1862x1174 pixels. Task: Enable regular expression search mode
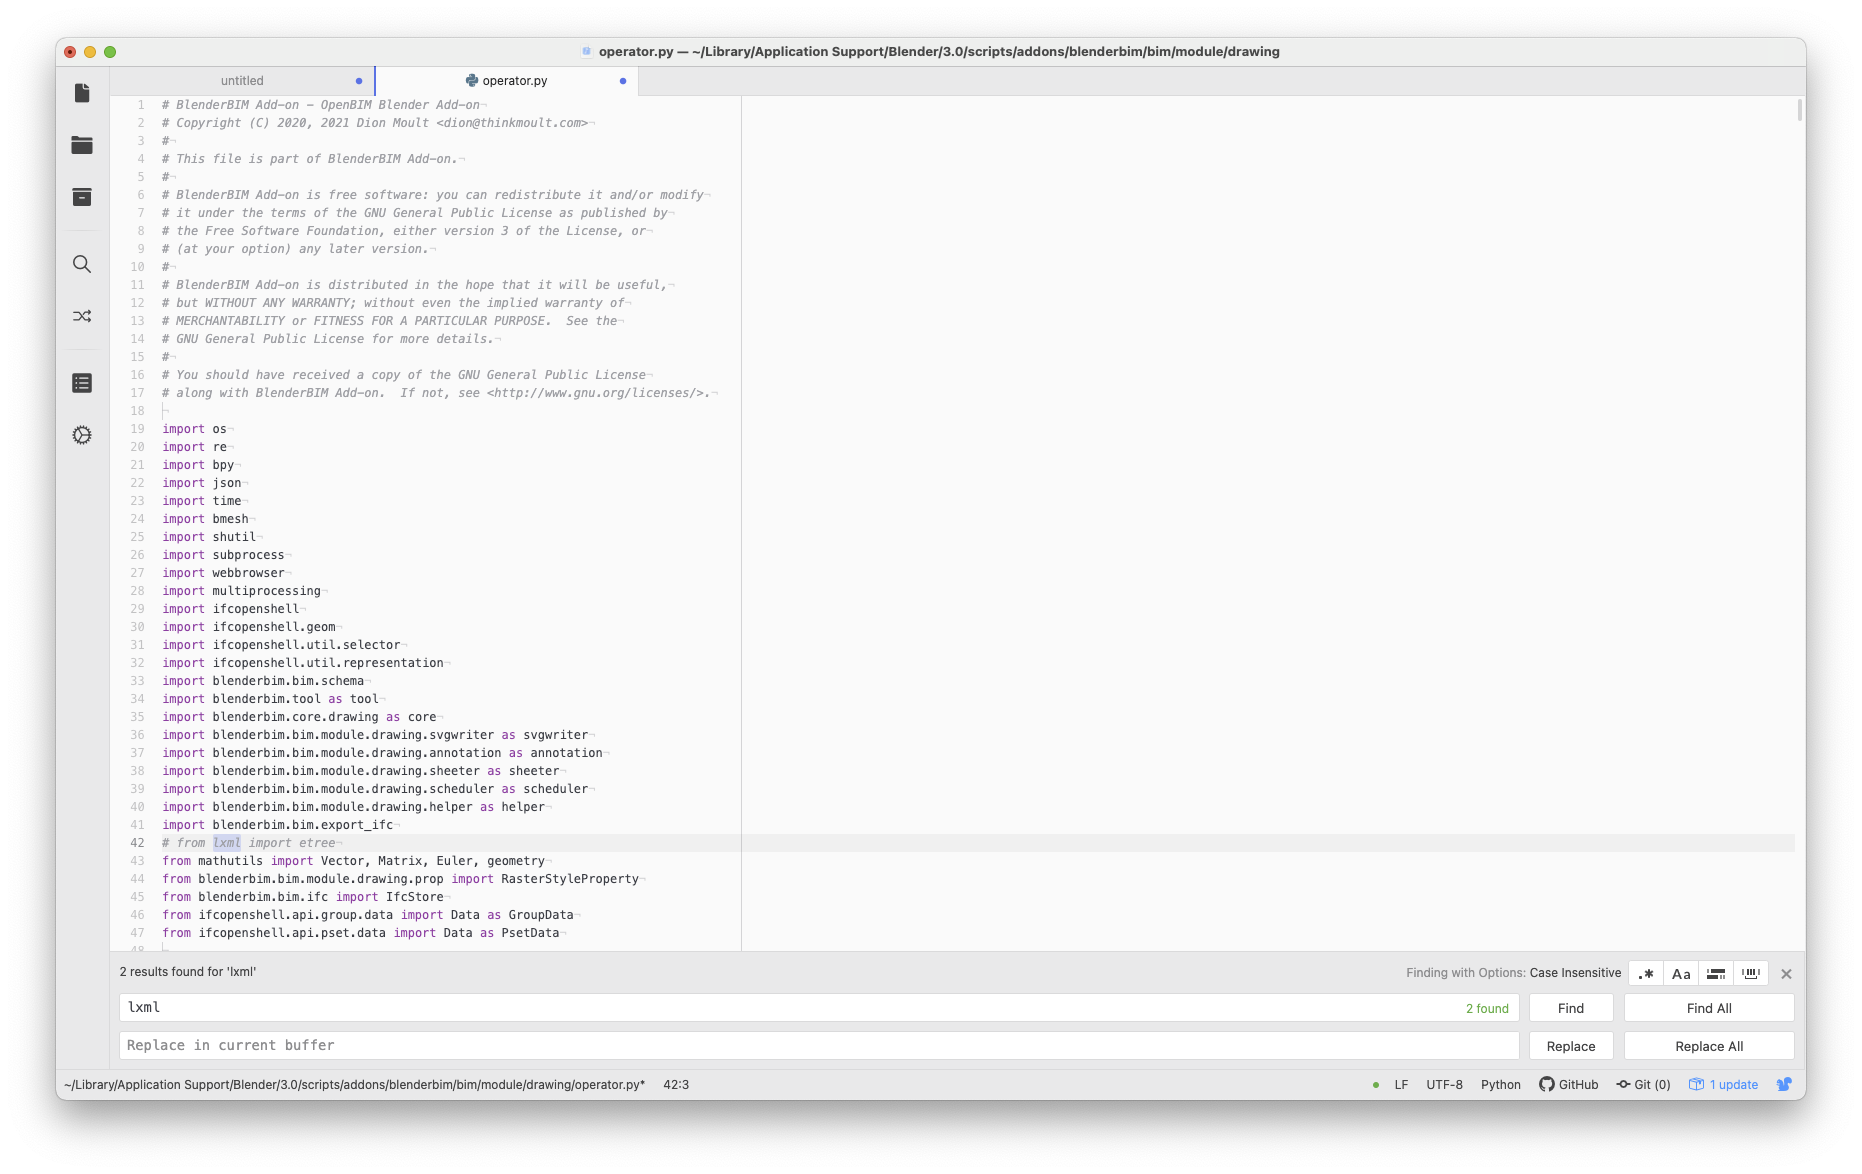pos(1646,973)
